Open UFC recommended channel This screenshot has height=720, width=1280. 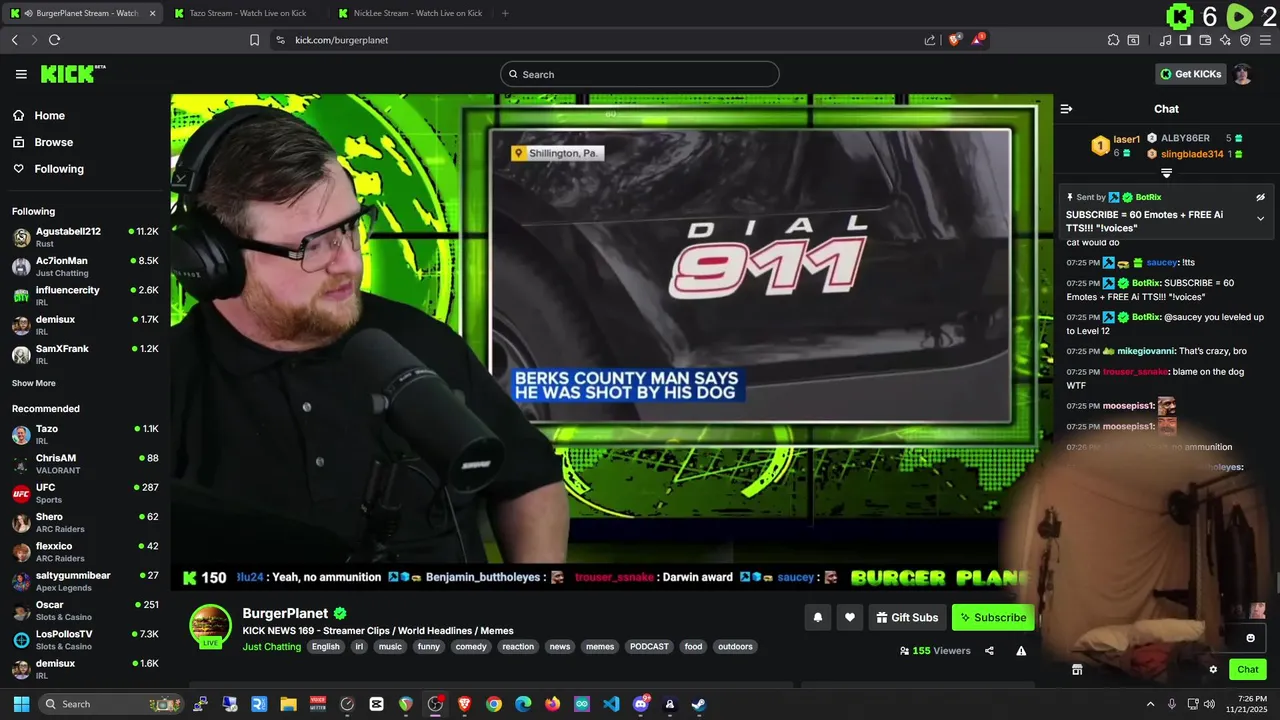85,493
